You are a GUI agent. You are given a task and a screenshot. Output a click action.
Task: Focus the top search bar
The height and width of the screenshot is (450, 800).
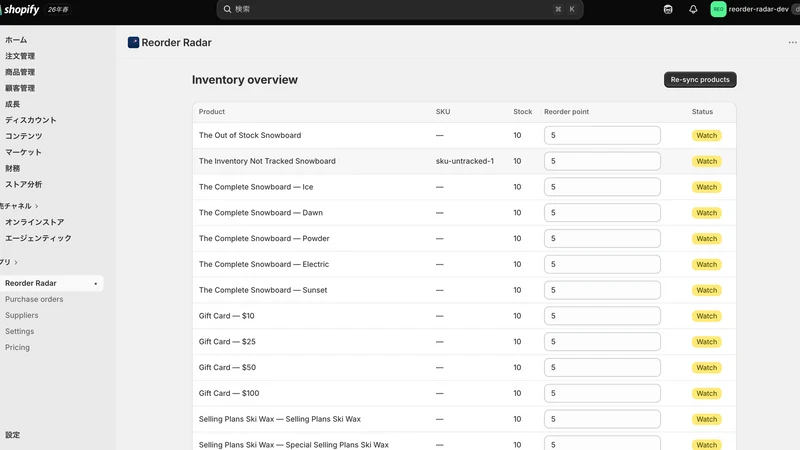[x=400, y=9]
